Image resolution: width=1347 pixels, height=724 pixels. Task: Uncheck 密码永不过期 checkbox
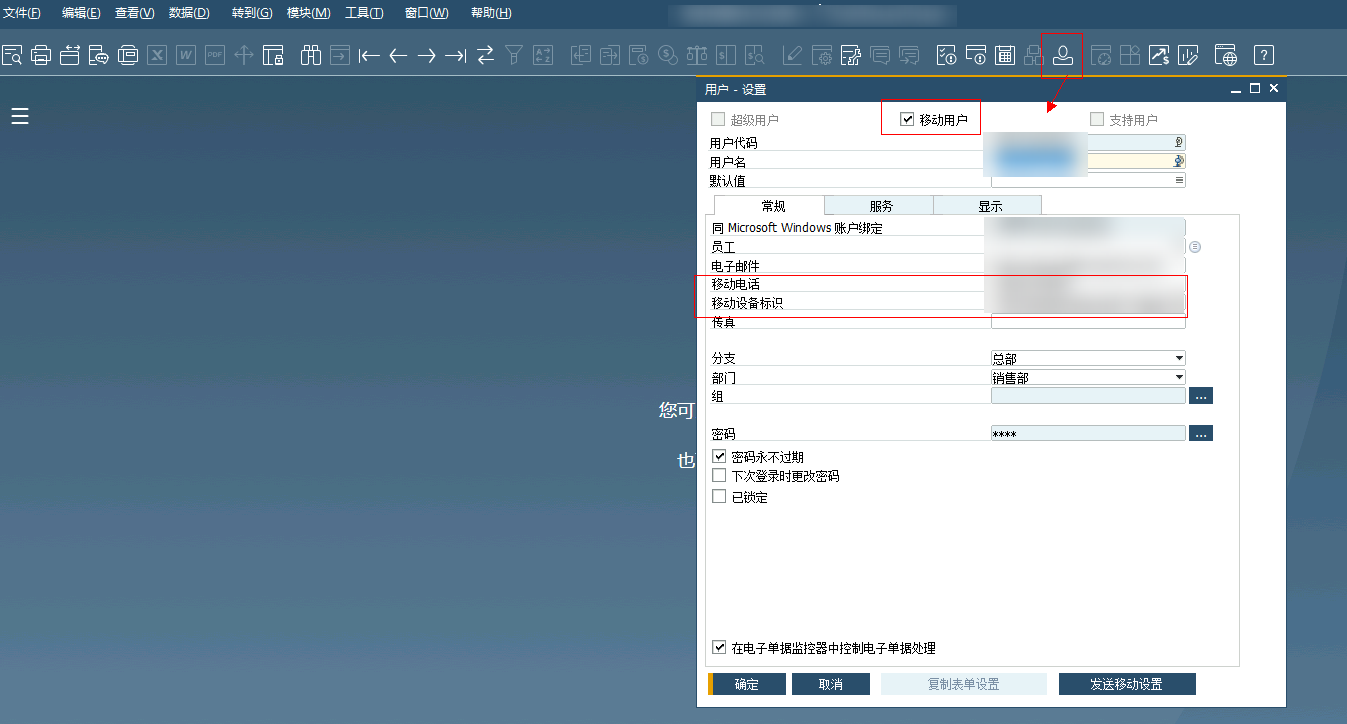[x=719, y=457]
